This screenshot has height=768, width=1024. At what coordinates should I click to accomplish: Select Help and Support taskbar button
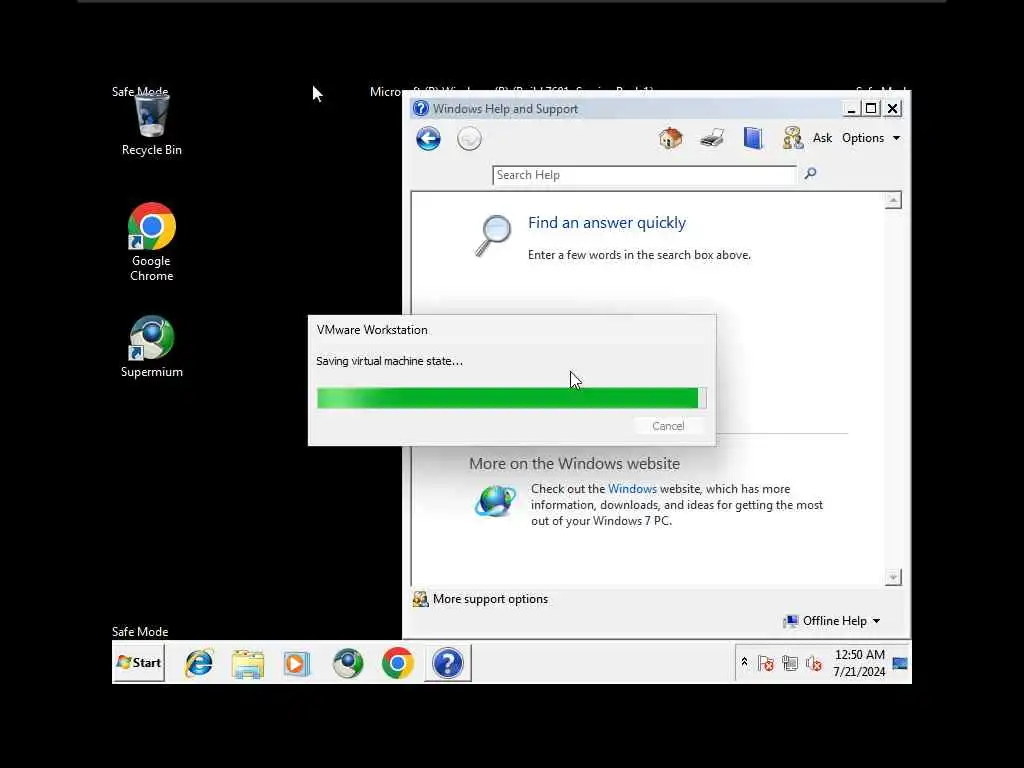448,664
